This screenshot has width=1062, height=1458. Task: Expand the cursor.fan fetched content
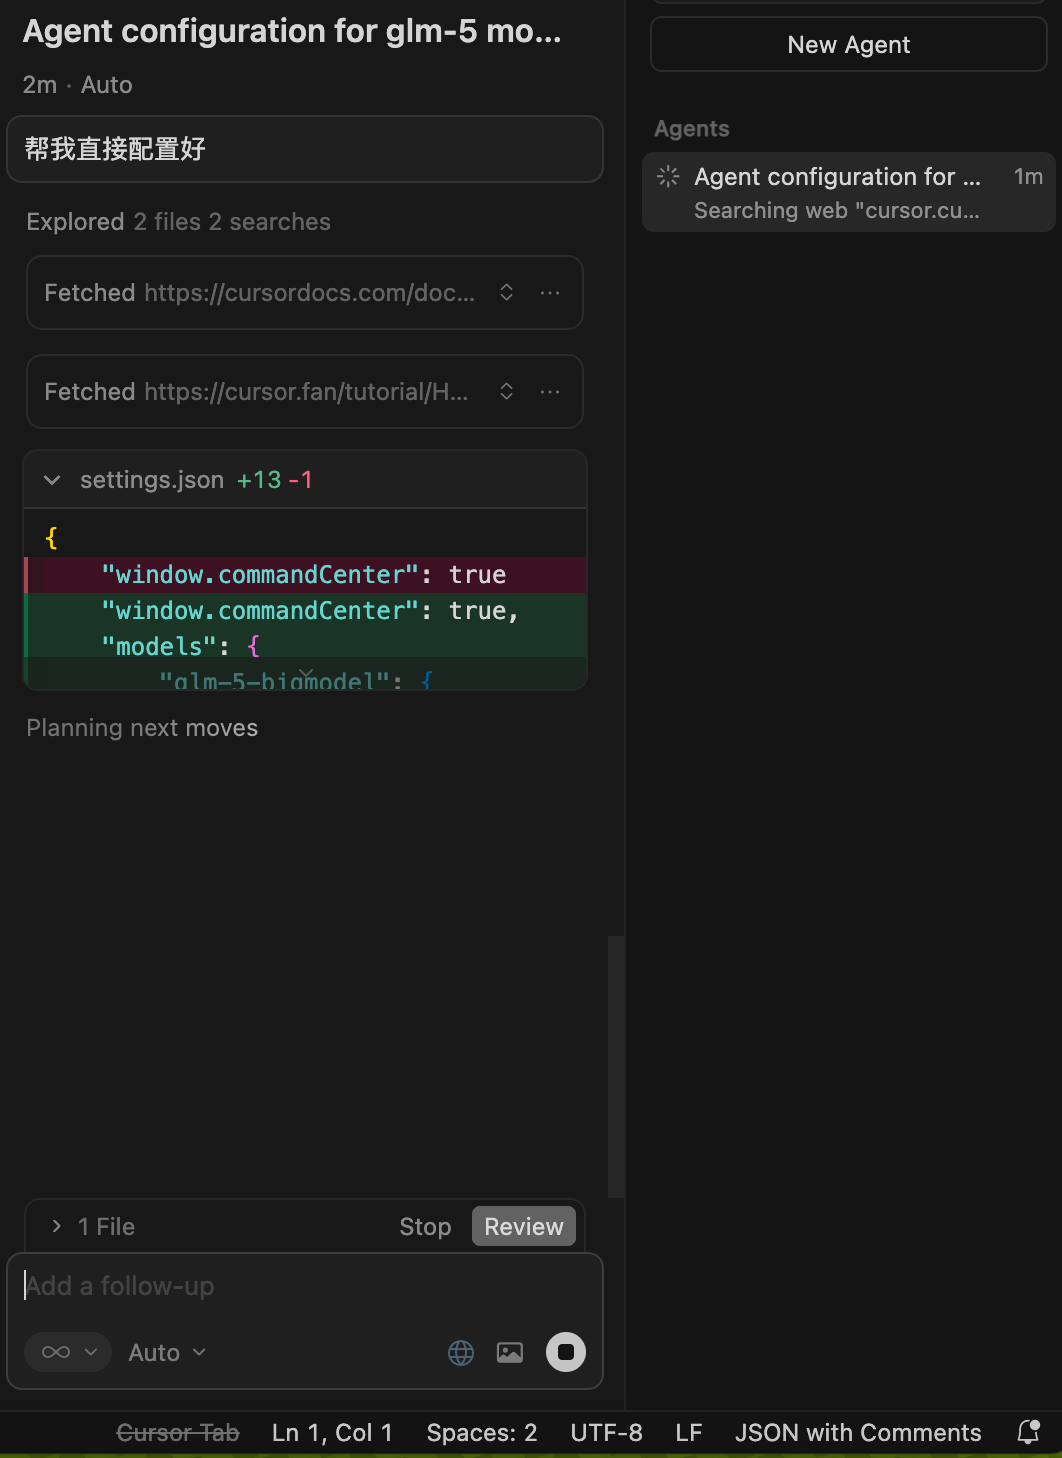(x=506, y=391)
